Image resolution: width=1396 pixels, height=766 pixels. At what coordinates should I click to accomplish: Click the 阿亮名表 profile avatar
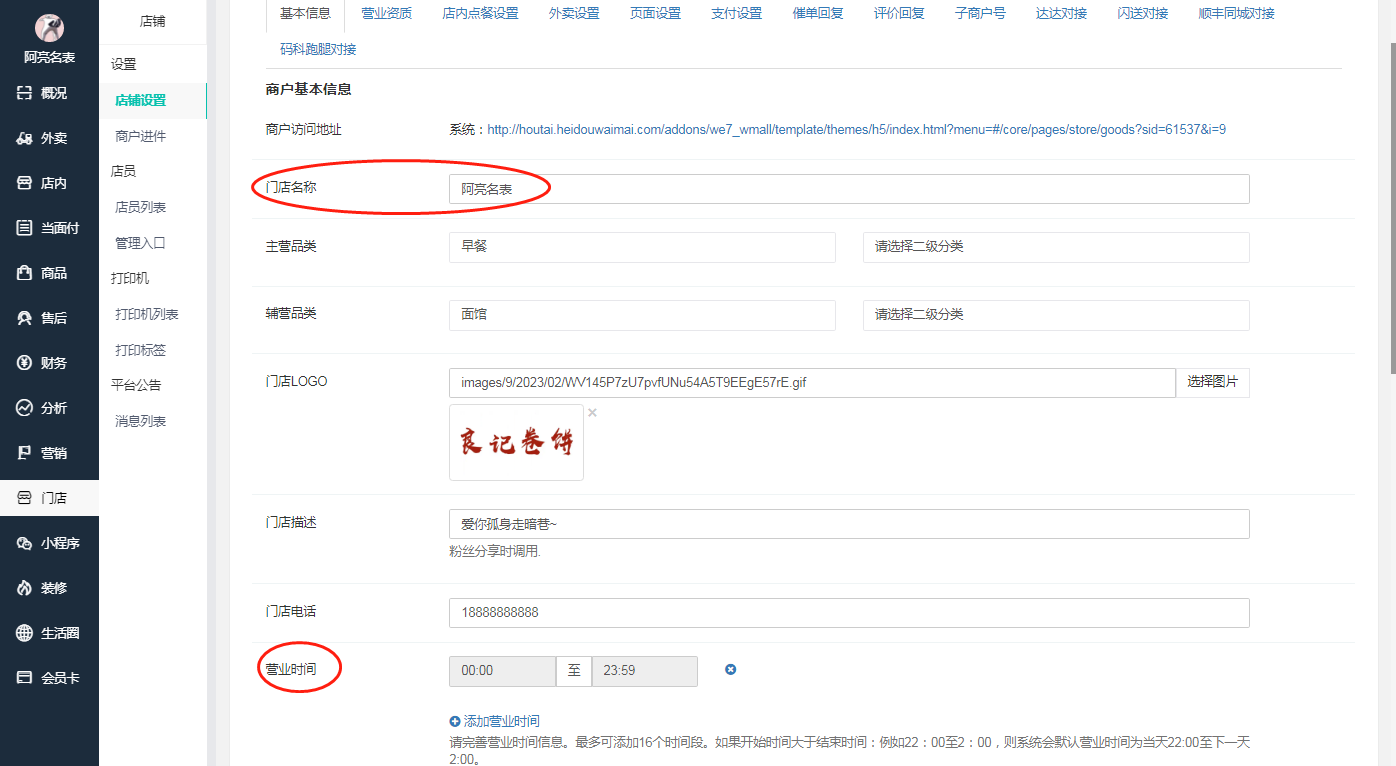49,27
